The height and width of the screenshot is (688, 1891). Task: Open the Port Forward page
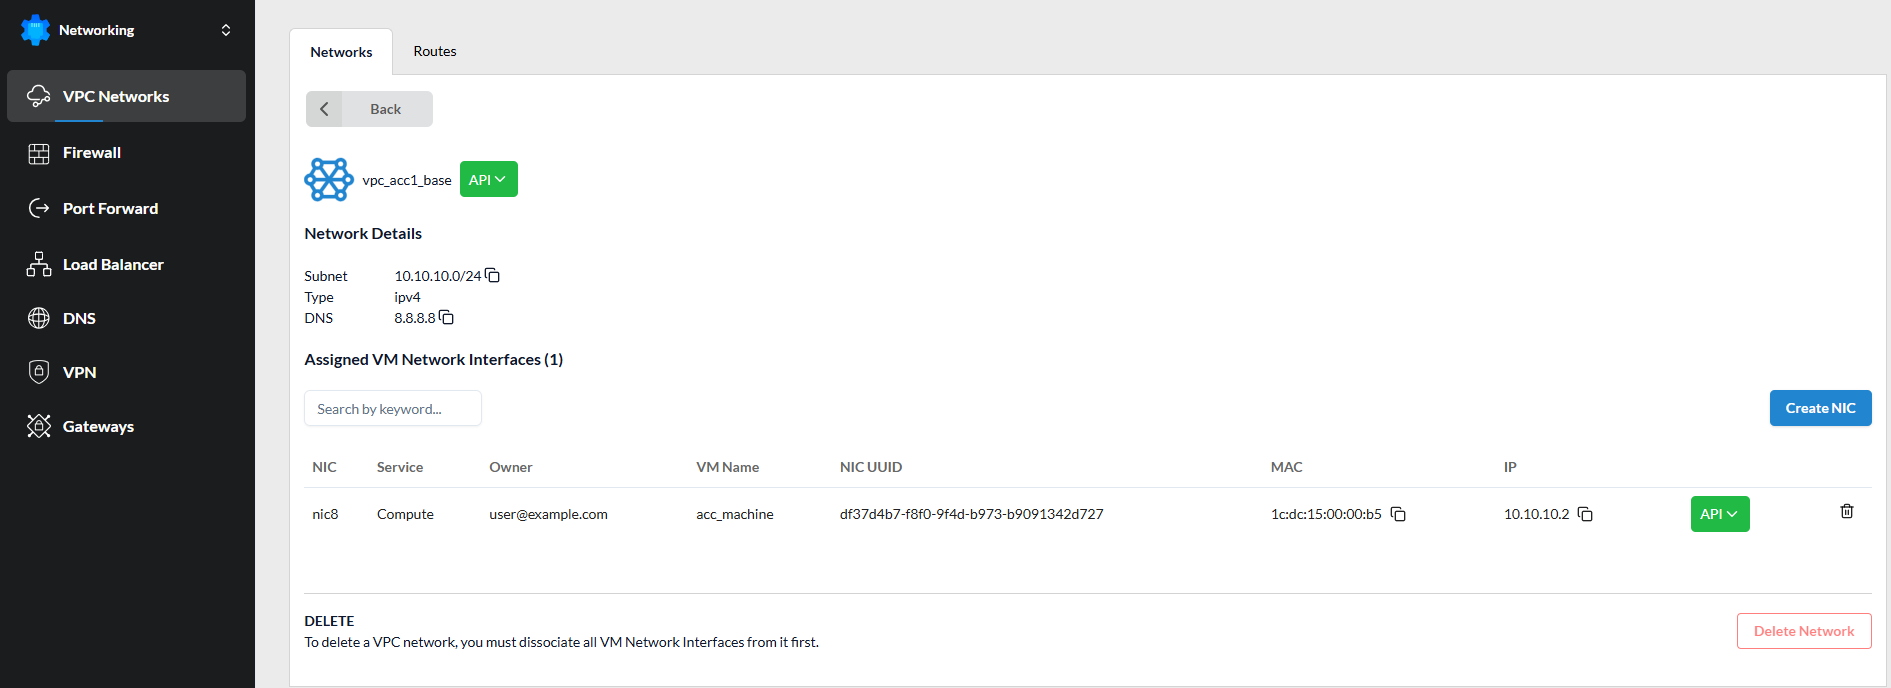click(x=110, y=209)
